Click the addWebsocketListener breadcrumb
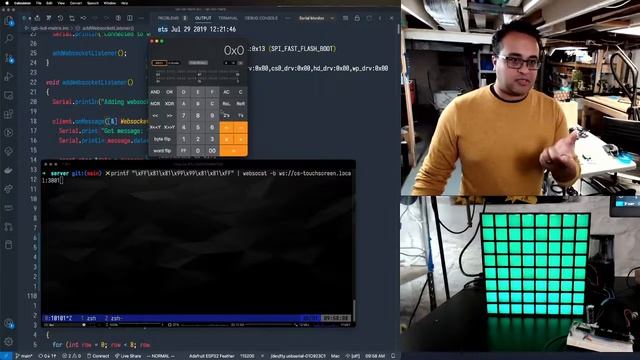Image resolution: width=640 pixels, height=360 pixels. [108, 28]
